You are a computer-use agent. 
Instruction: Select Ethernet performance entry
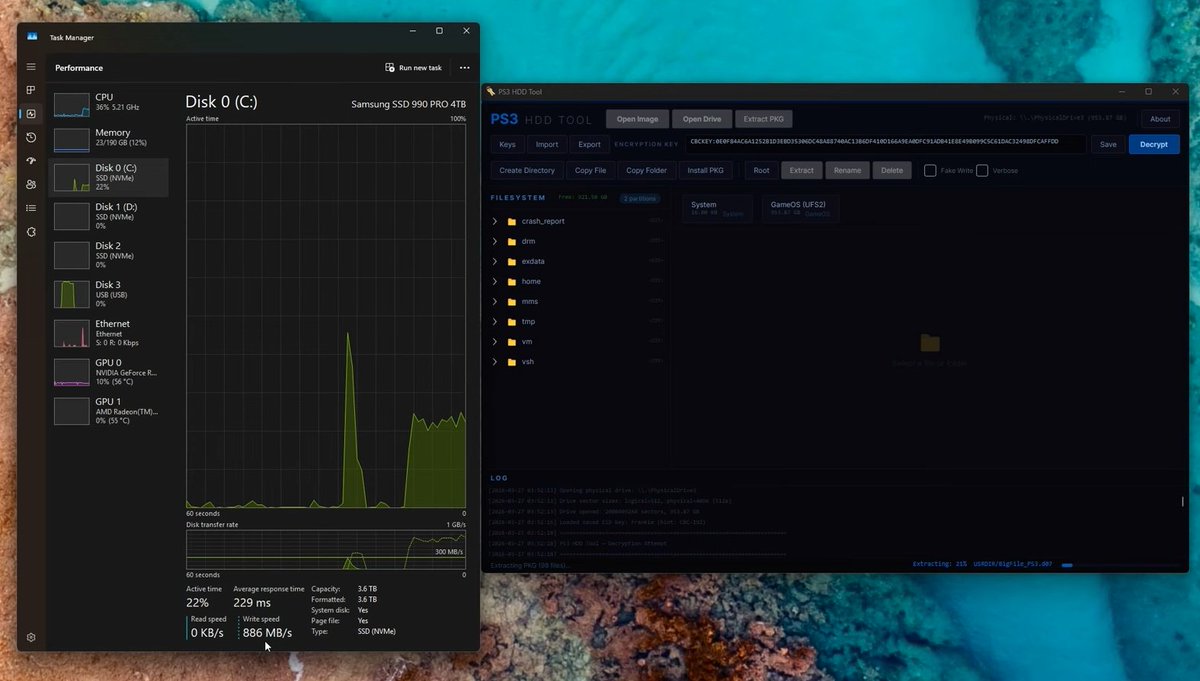click(109, 333)
